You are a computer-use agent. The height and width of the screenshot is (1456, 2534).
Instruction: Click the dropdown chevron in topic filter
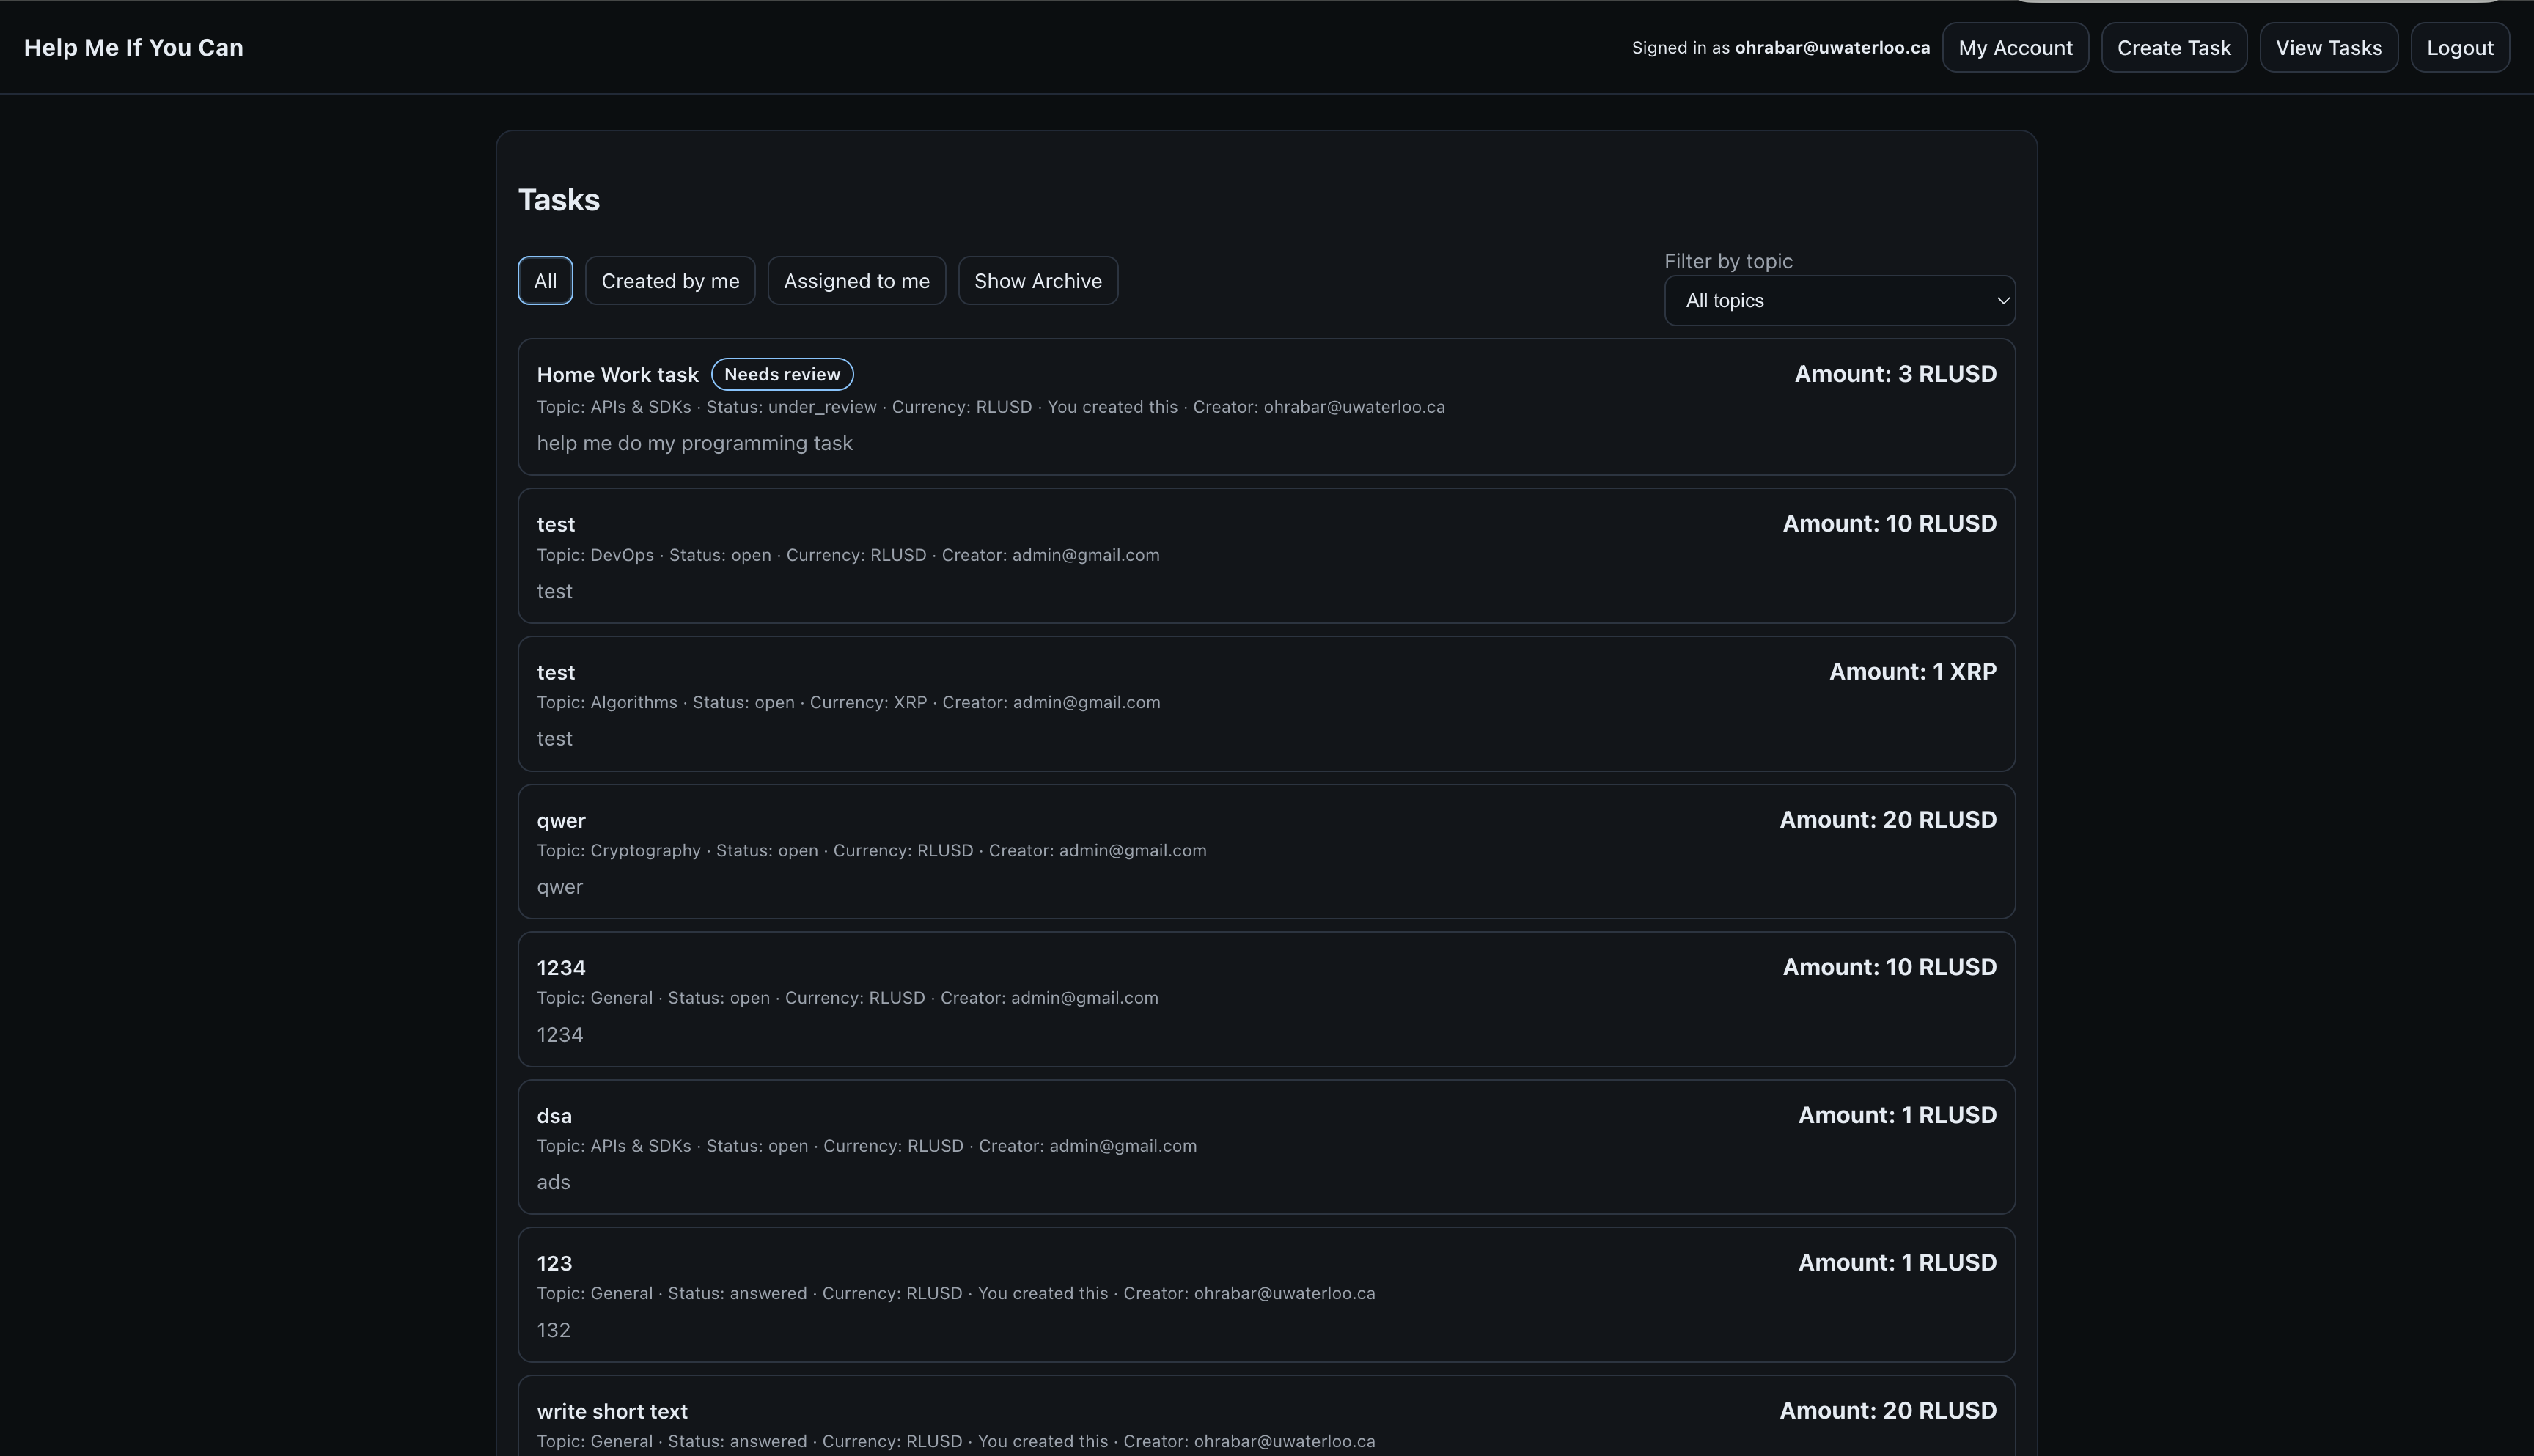[2002, 301]
